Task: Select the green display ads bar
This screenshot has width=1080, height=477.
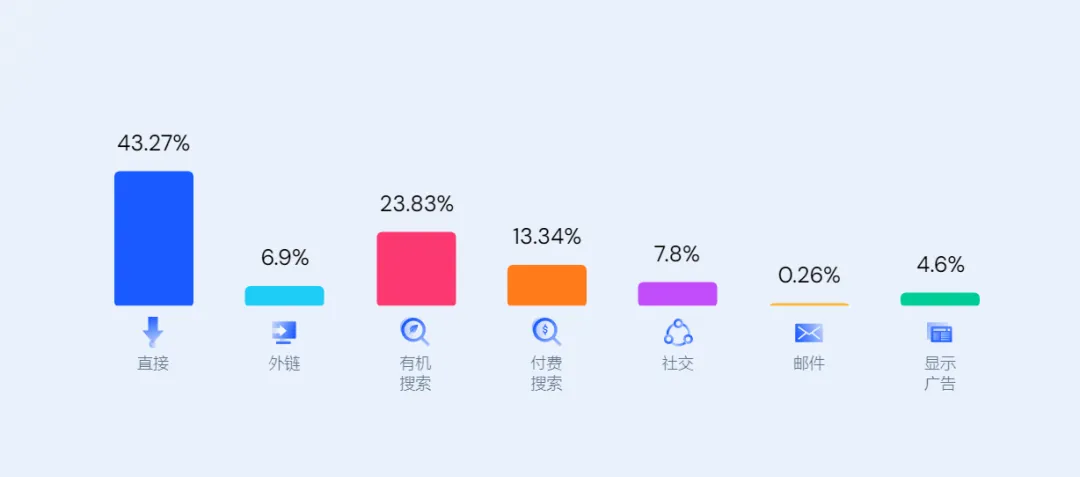Action: coord(940,299)
